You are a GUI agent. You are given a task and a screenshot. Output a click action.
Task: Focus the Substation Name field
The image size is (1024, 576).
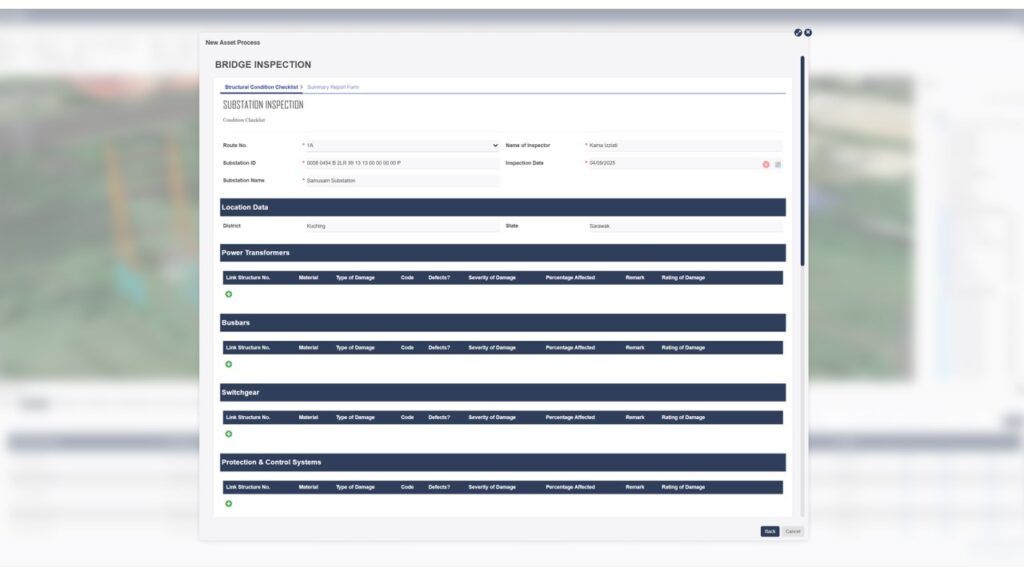pyautogui.click(x=400, y=181)
